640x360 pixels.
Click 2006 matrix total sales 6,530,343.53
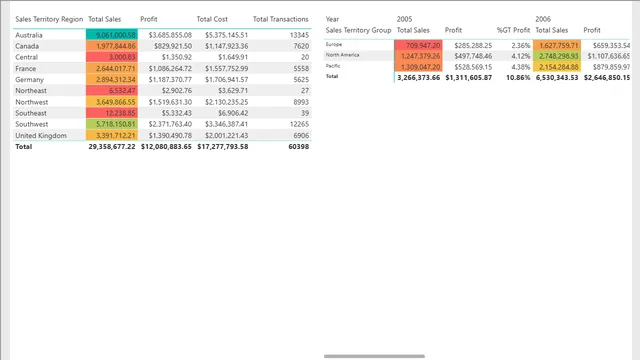[557, 78]
